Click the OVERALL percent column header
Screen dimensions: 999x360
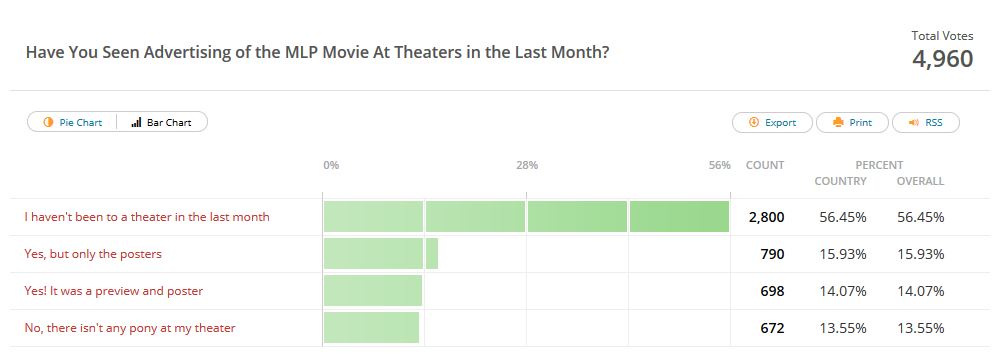pyautogui.click(x=920, y=181)
